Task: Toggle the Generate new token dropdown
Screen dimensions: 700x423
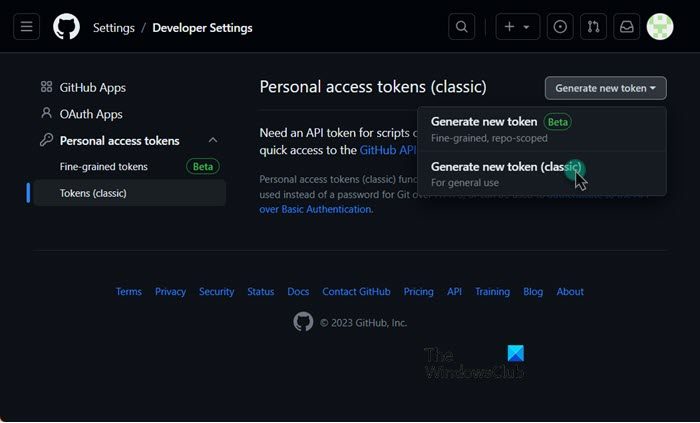Action: click(605, 88)
